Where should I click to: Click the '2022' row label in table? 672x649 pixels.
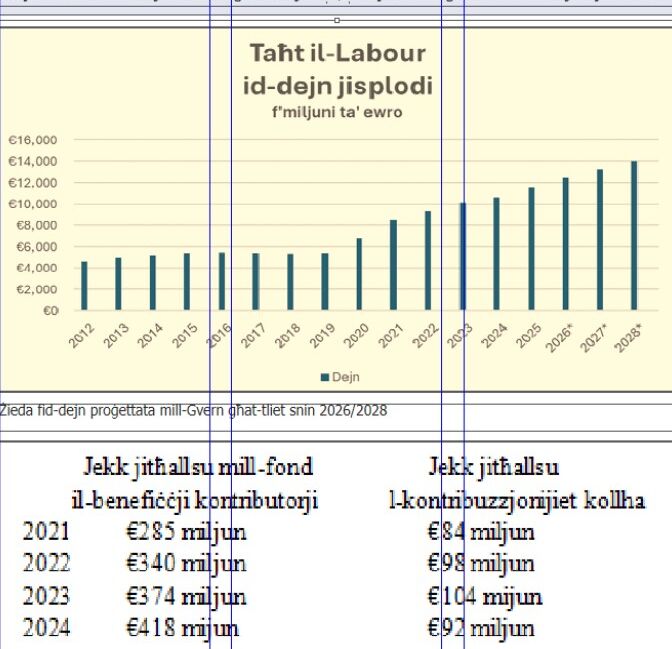click(x=46, y=564)
